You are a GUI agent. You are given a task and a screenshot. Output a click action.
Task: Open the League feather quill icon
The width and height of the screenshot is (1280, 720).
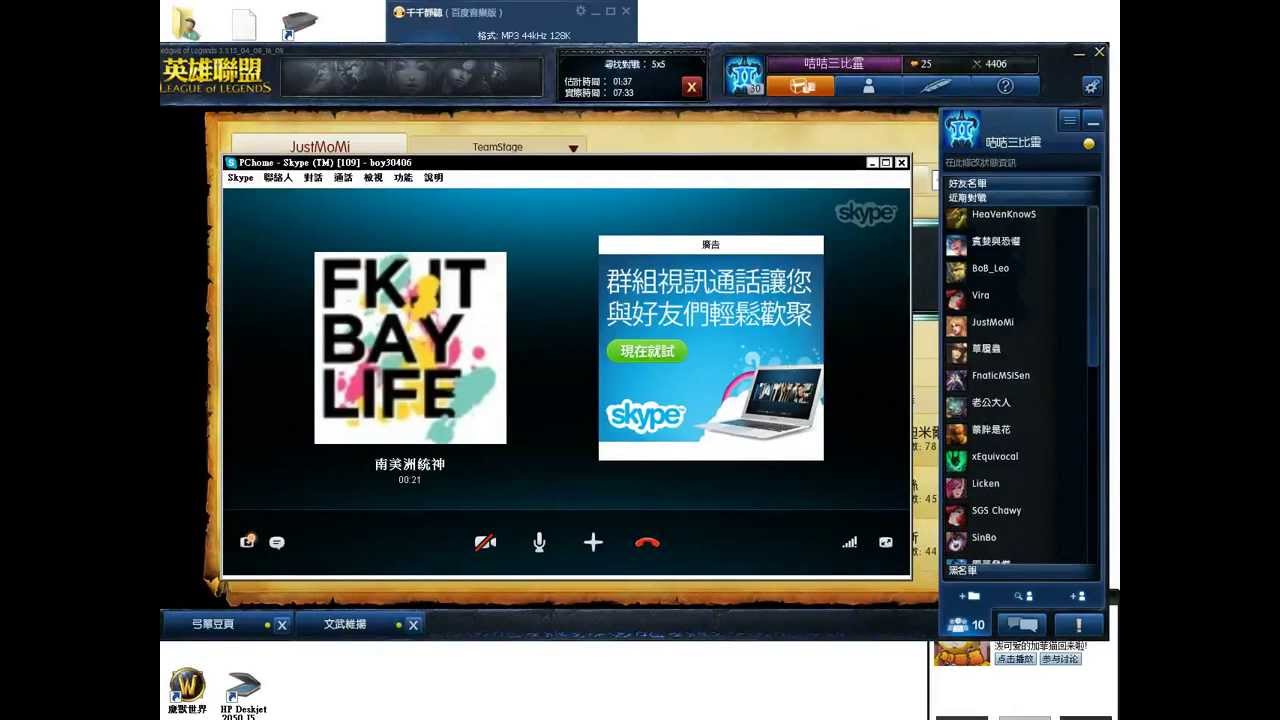click(x=936, y=86)
